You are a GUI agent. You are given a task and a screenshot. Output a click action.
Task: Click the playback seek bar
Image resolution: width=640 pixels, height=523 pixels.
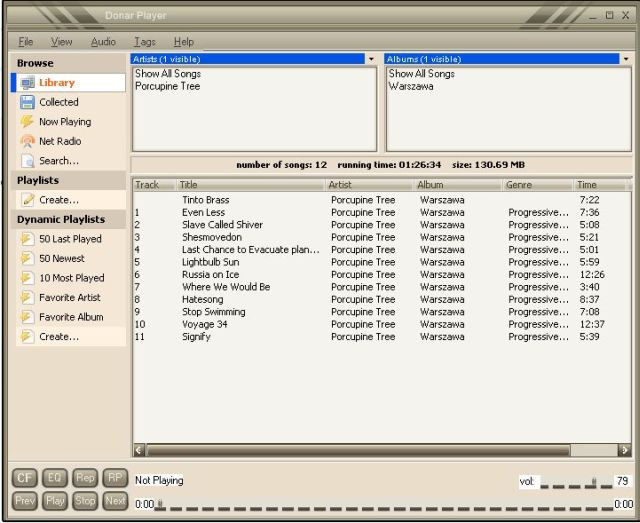tap(384, 505)
